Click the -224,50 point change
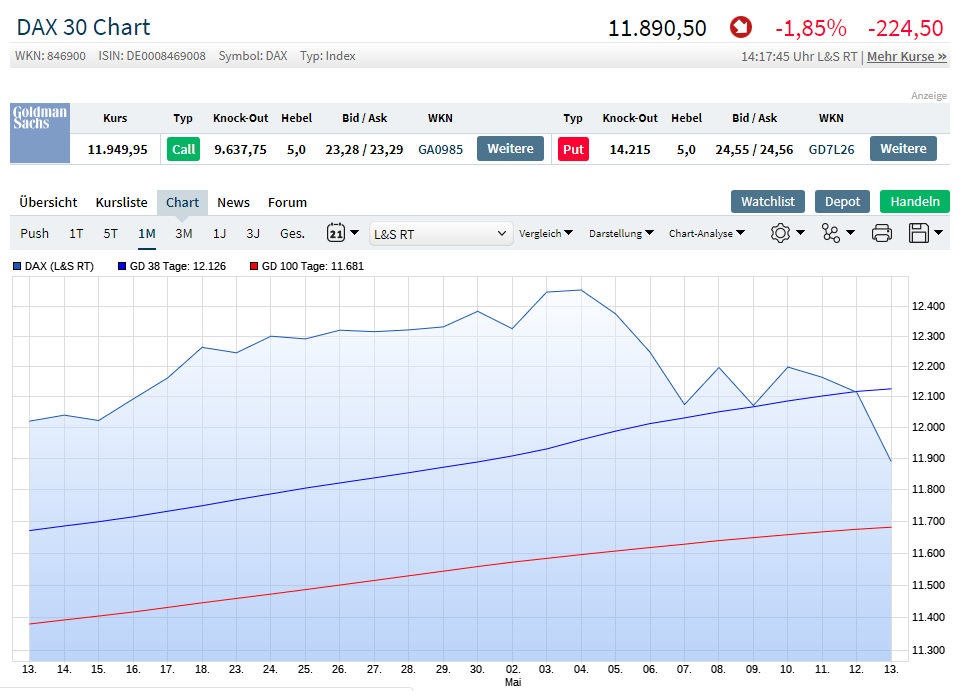The image size is (963, 691). 905,28
